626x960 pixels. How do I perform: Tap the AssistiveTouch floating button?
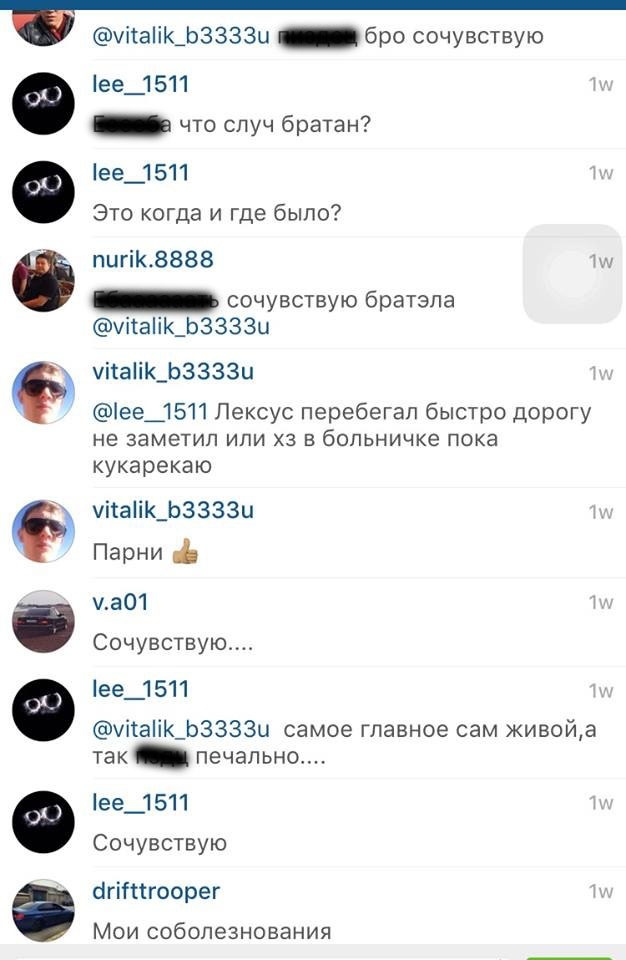(x=573, y=273)
